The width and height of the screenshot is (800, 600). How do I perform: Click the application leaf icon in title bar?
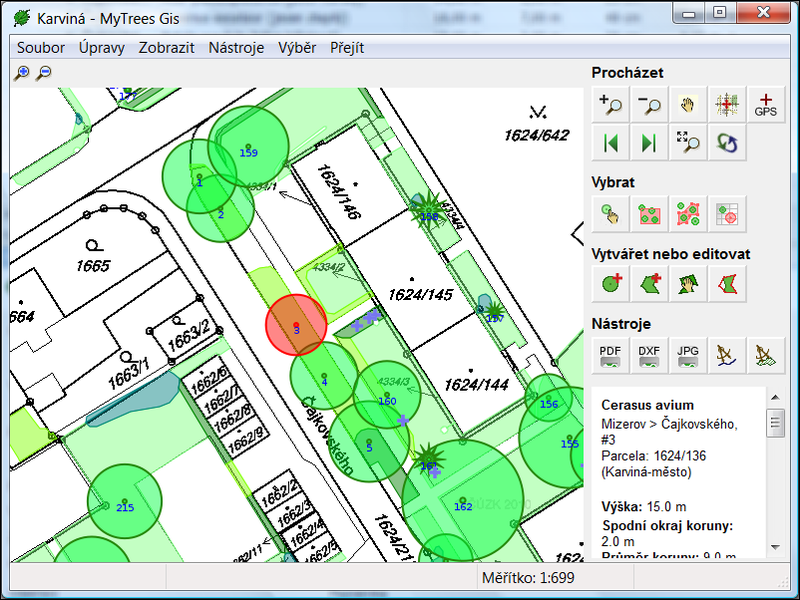coord(21,18)
